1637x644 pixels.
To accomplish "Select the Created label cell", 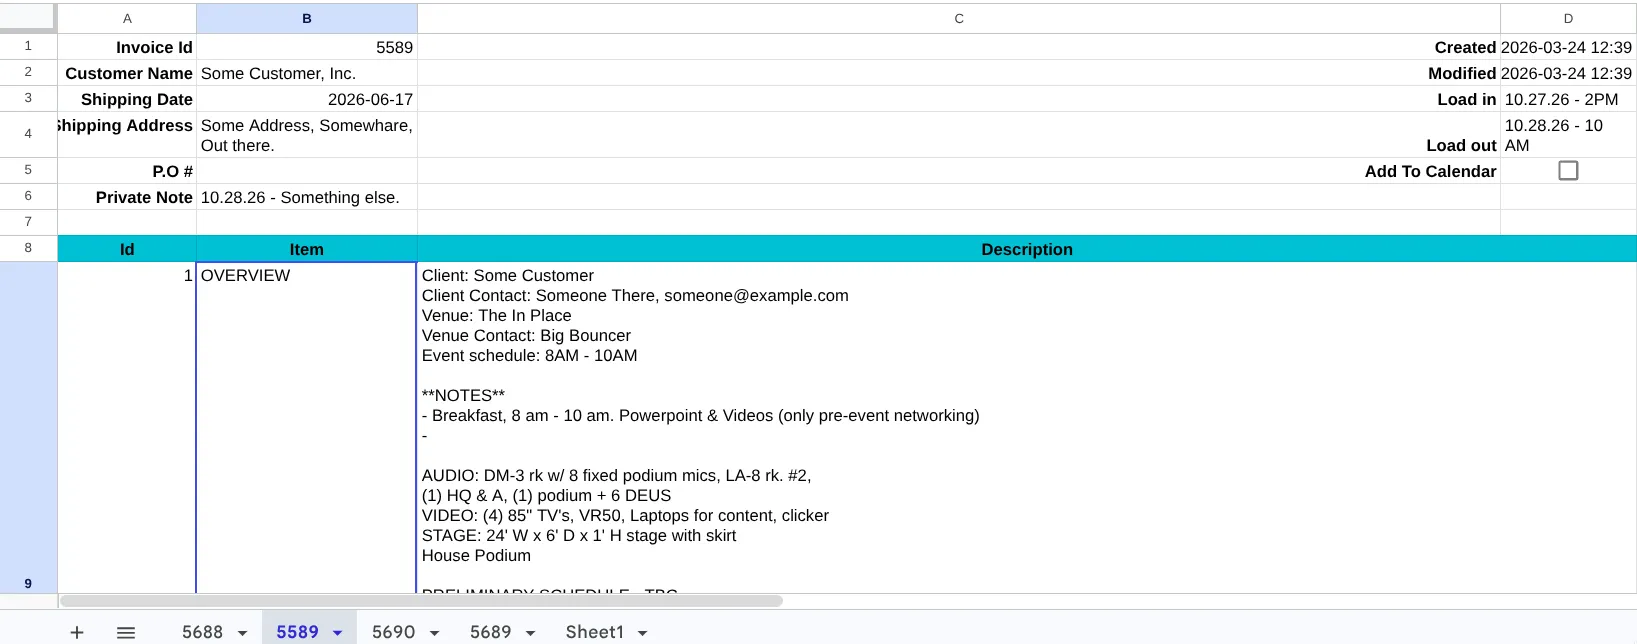I will tap(959, 47).
